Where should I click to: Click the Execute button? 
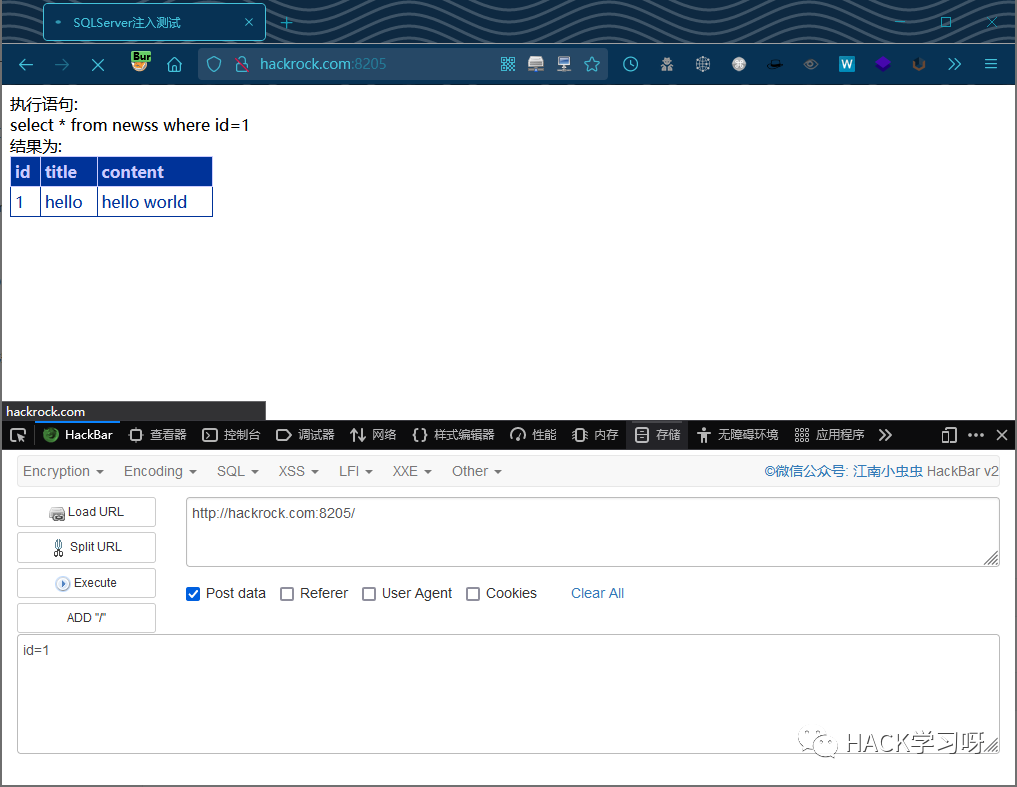86,583
